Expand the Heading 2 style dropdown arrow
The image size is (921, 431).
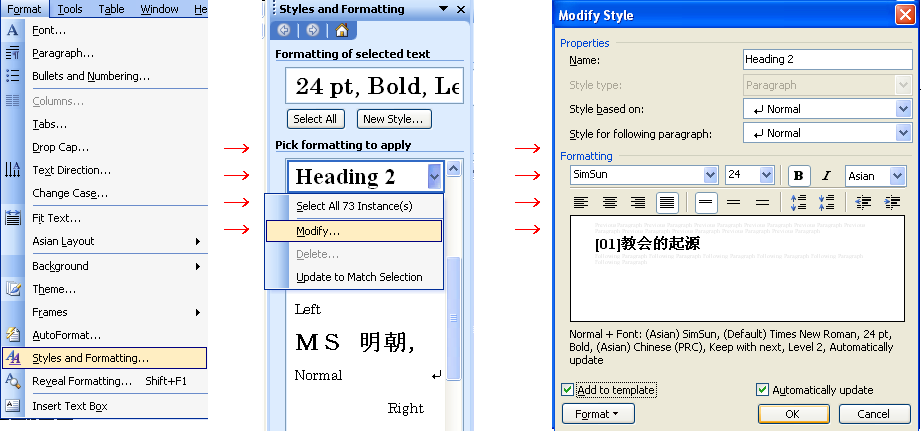pos(434,177)
